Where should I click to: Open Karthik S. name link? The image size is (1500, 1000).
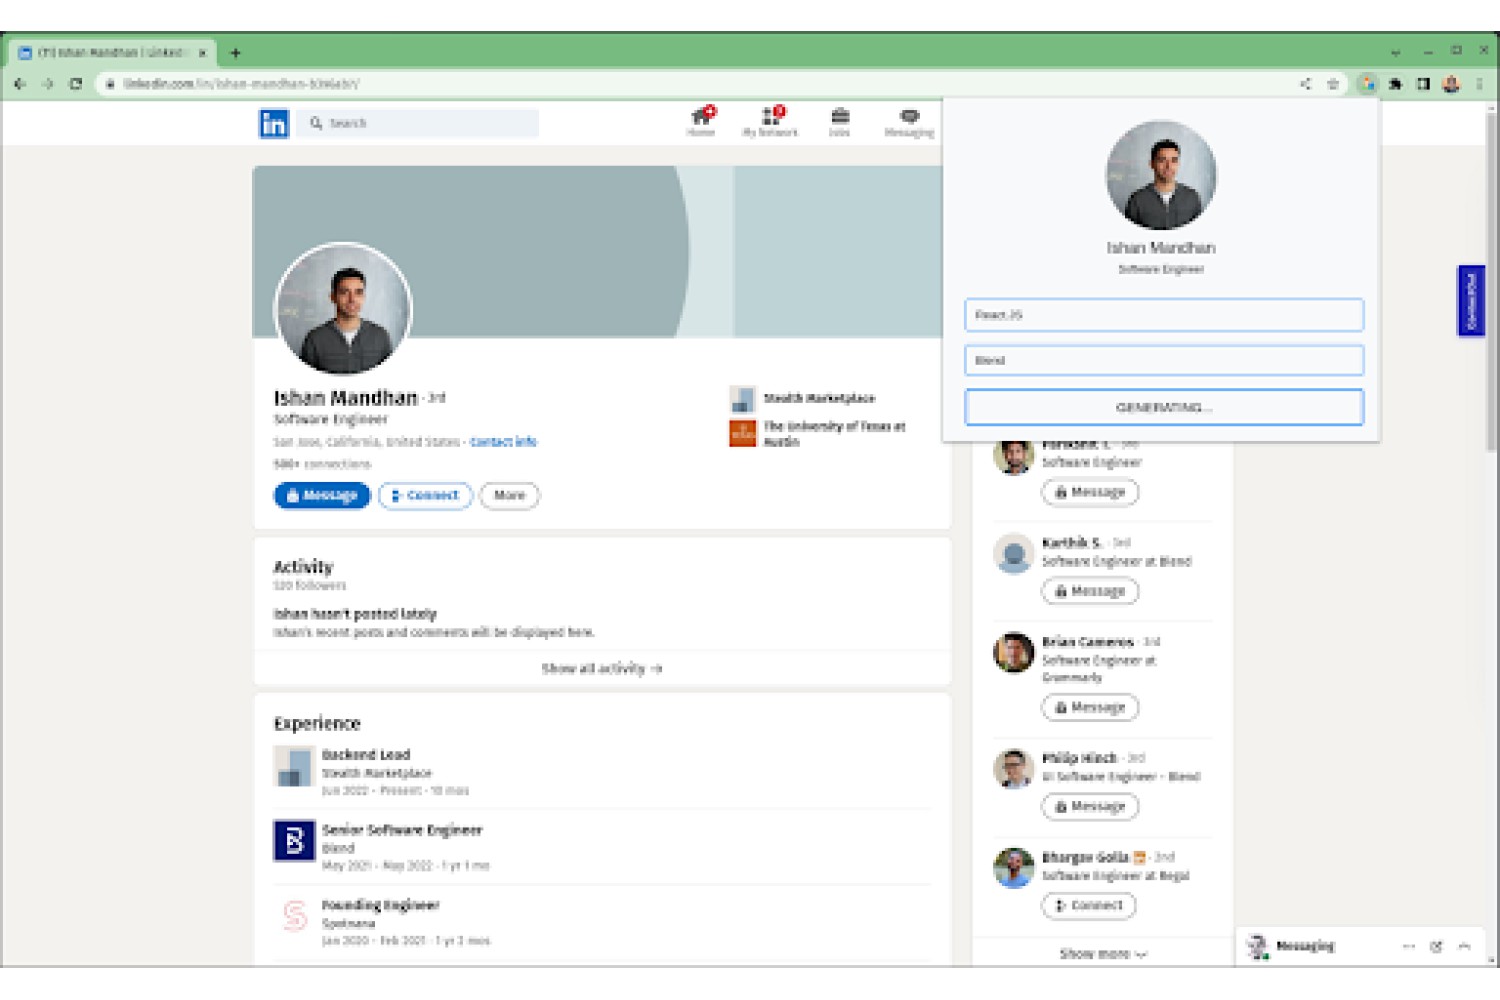click(1071, 542)
